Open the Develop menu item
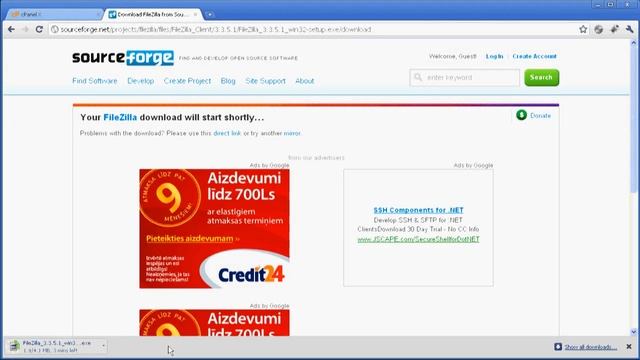This screenshot has width=640, height=360. [x=141, y=81]
